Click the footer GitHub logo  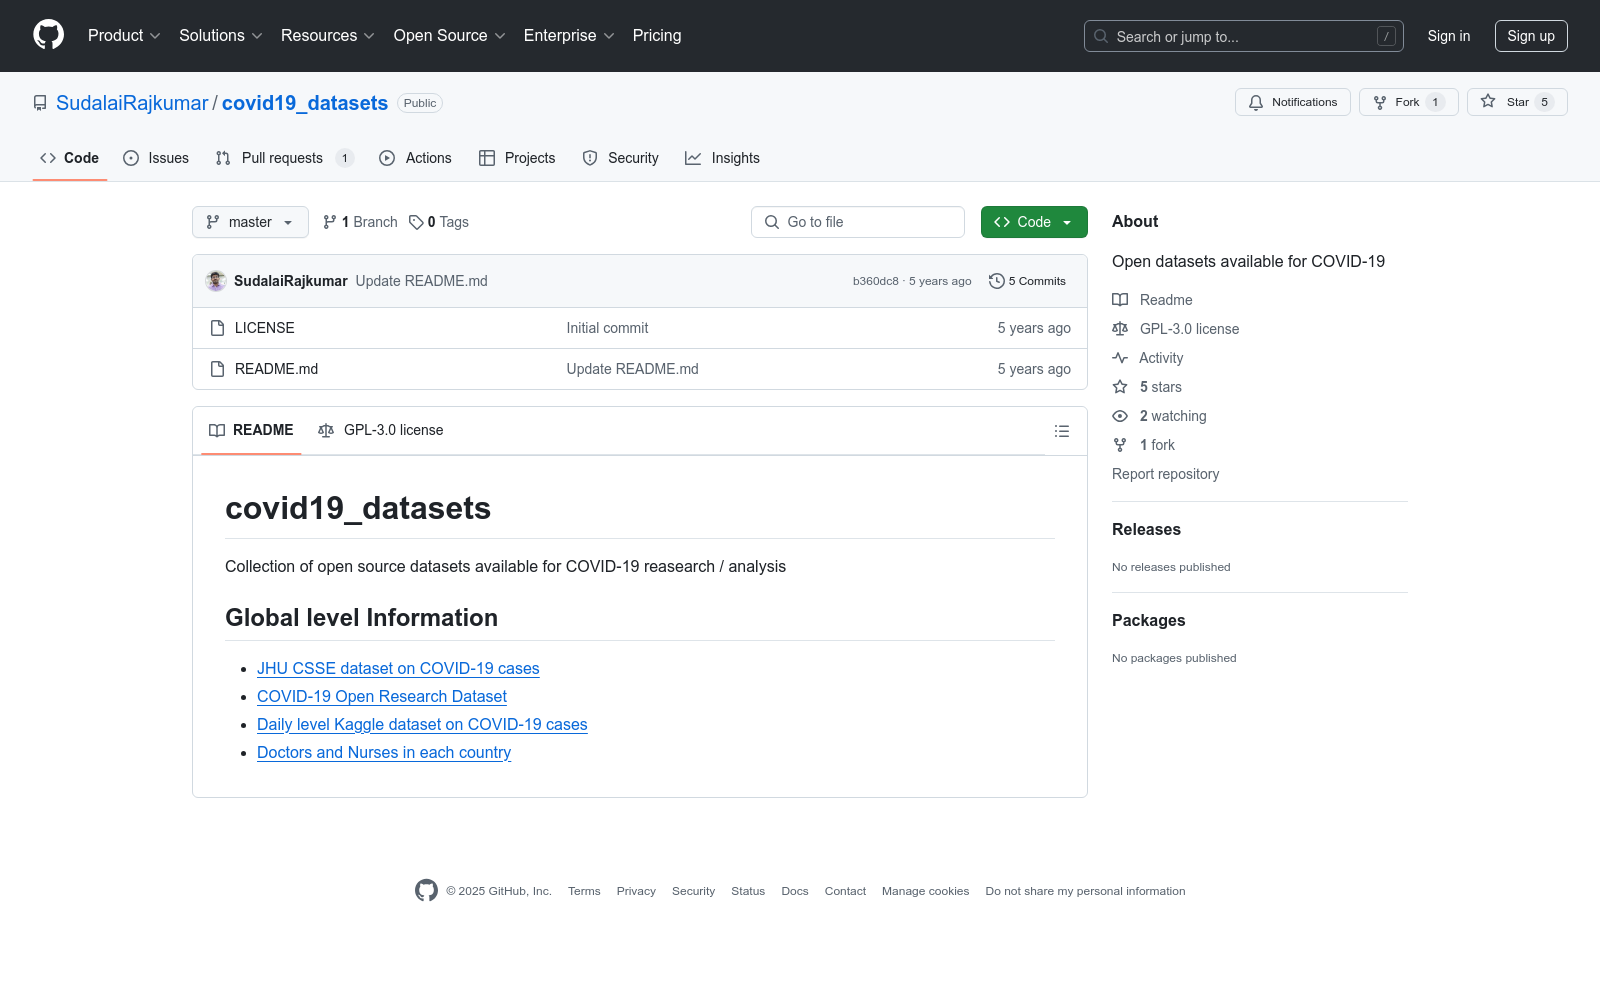[426, 891]
